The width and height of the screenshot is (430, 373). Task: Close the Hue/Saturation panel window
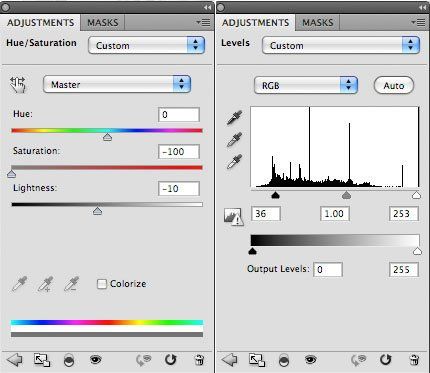[6, 7]
